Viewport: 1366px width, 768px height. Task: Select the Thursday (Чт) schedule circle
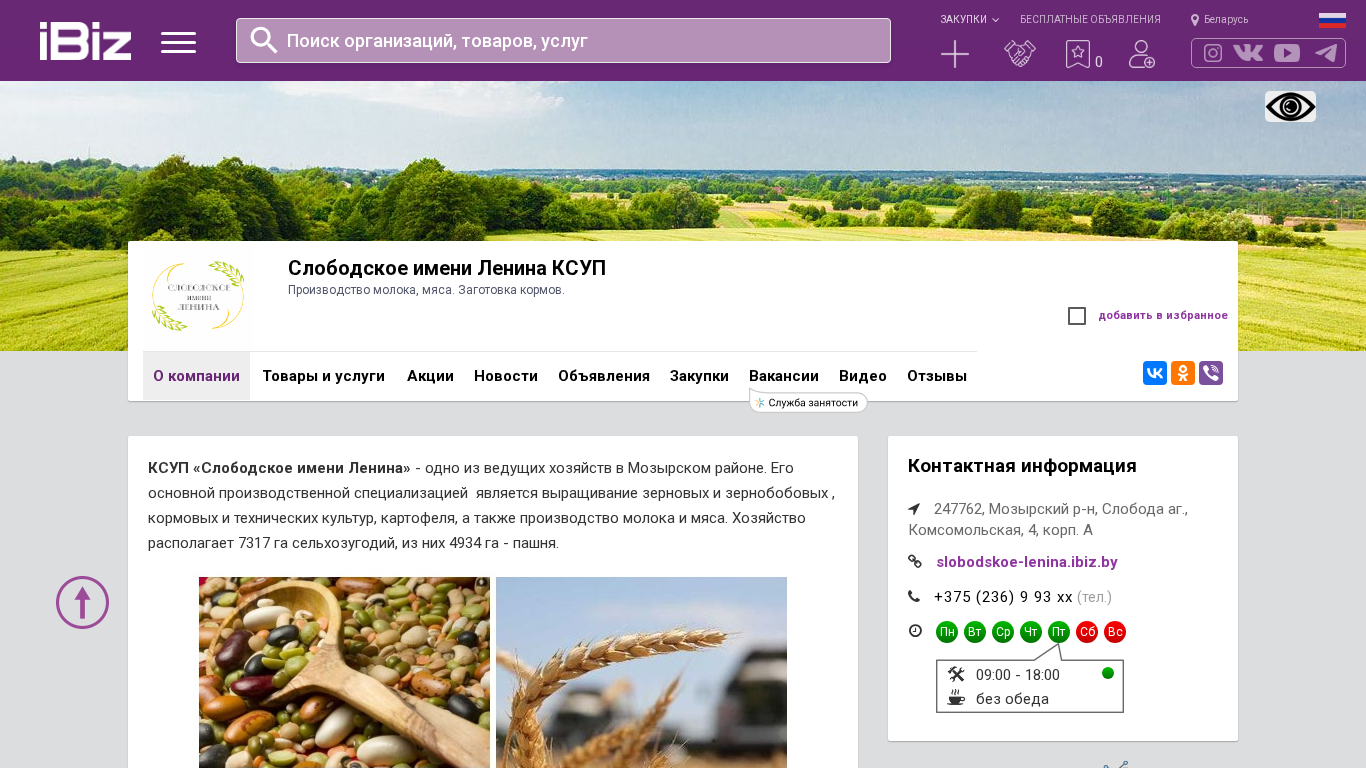pos(1031,632)
